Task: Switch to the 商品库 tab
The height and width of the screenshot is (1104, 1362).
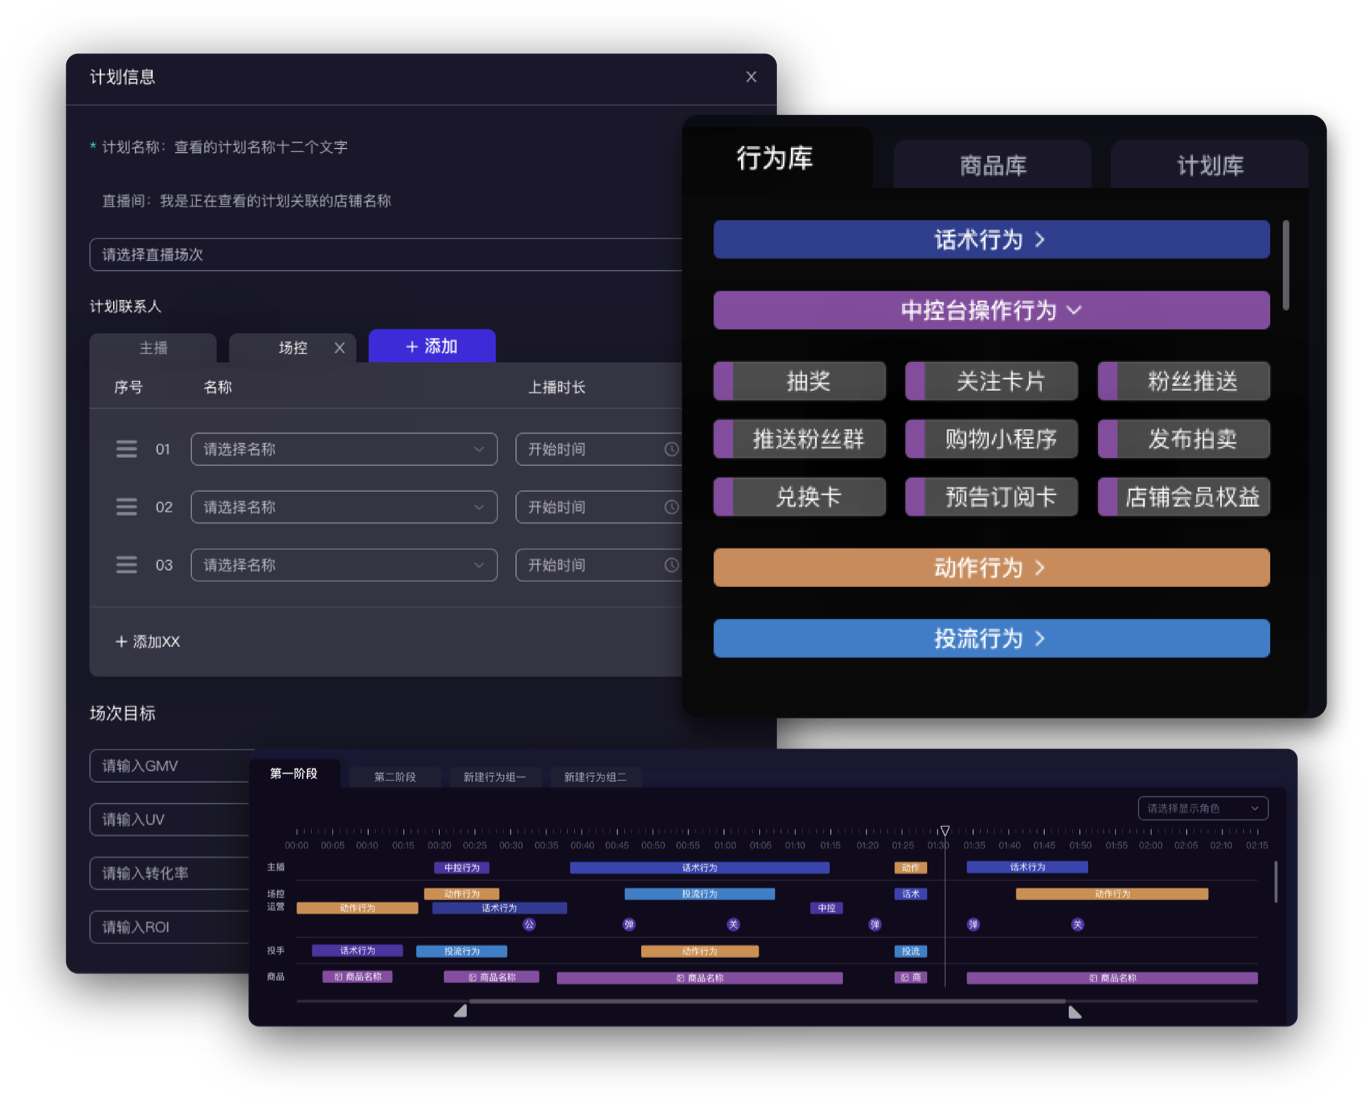Action: point(992,165)
